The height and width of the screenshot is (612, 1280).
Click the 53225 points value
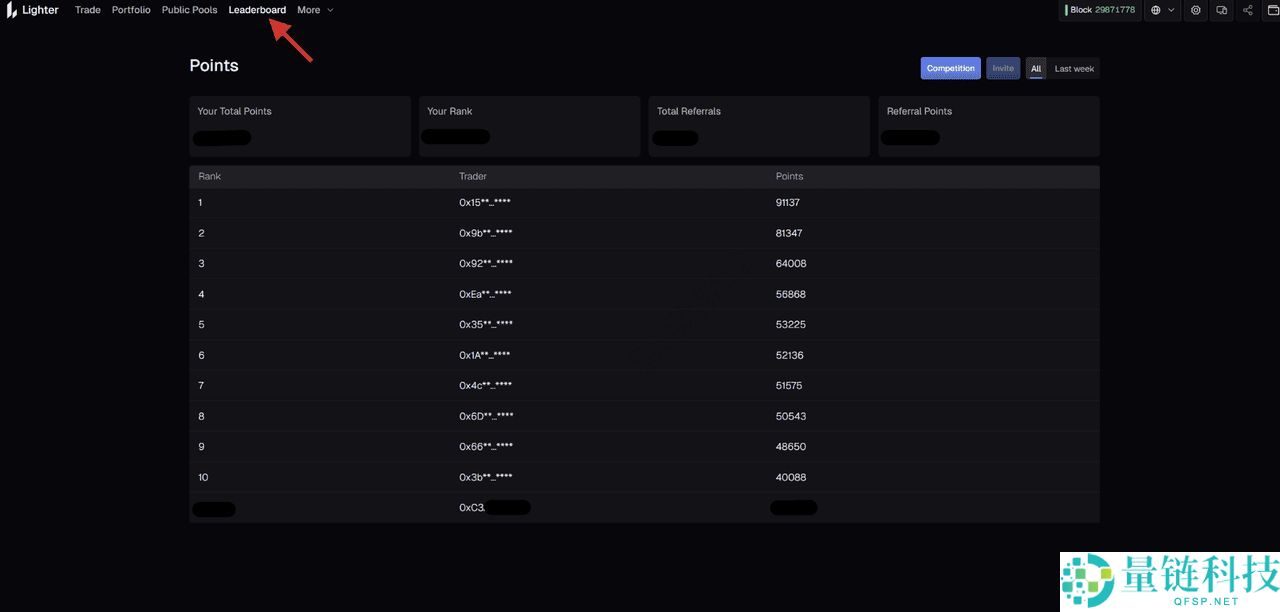pyautogui.click(x=791, y=324)
